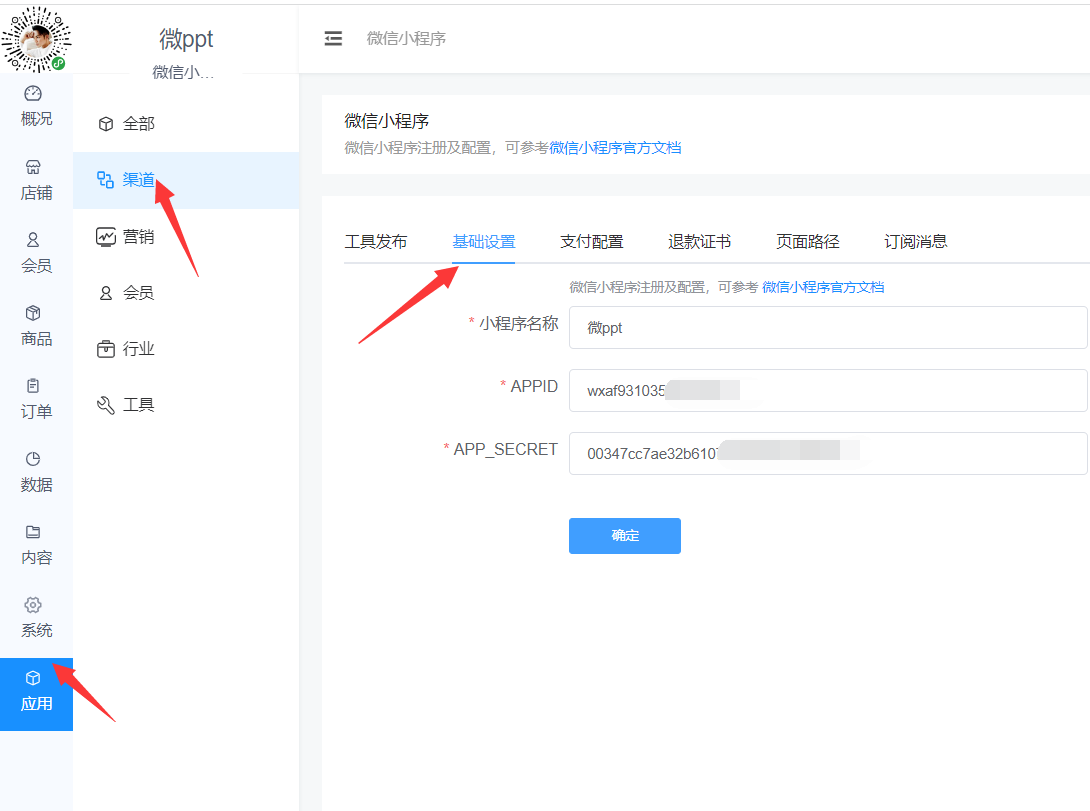Viewport: 1090px width, 811px height.
Task: Switch to 页面路径 tab
Action: (x=808, y=242)
